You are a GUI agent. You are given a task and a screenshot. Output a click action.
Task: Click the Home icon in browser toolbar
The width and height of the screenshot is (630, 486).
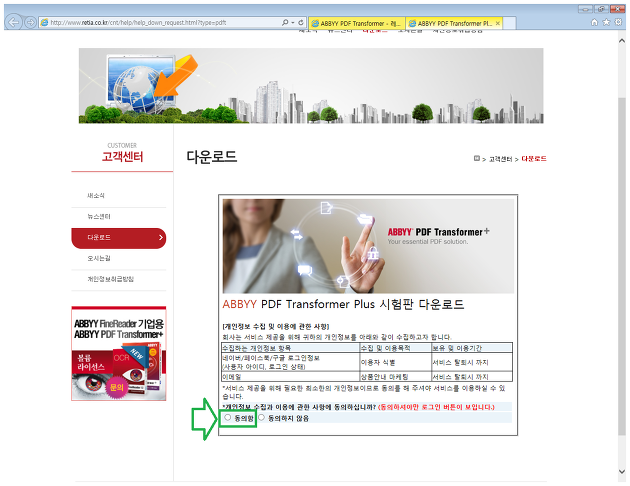pos(594,22)
